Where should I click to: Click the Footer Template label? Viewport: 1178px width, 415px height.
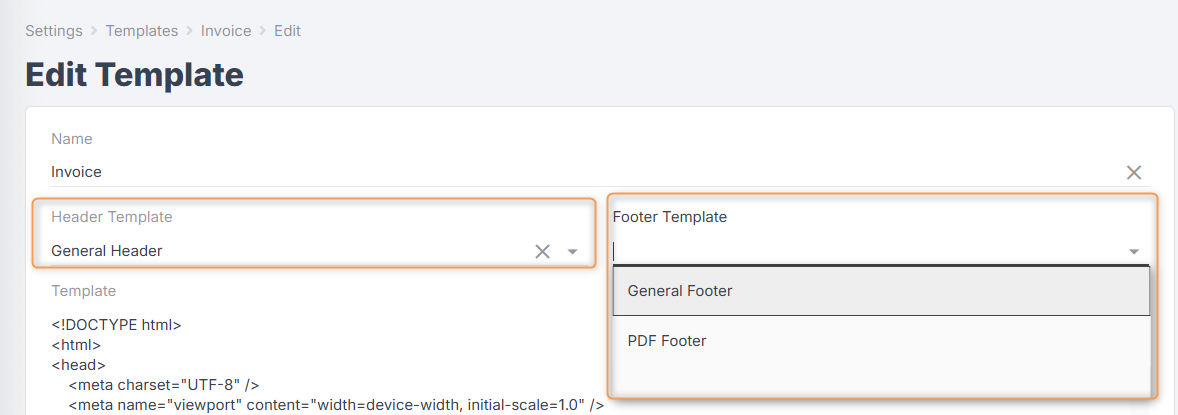coord(670,217)
